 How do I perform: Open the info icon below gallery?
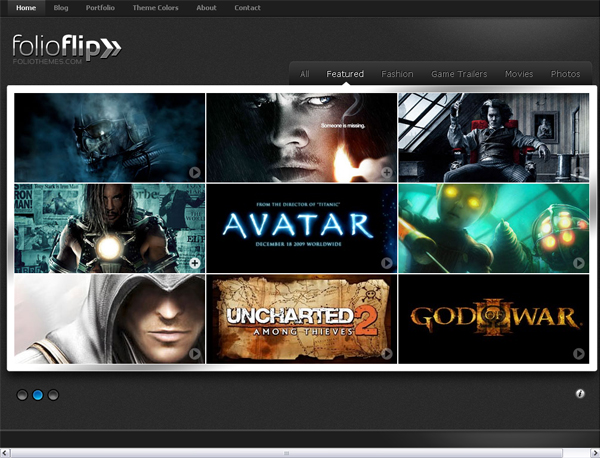(580, 394)
